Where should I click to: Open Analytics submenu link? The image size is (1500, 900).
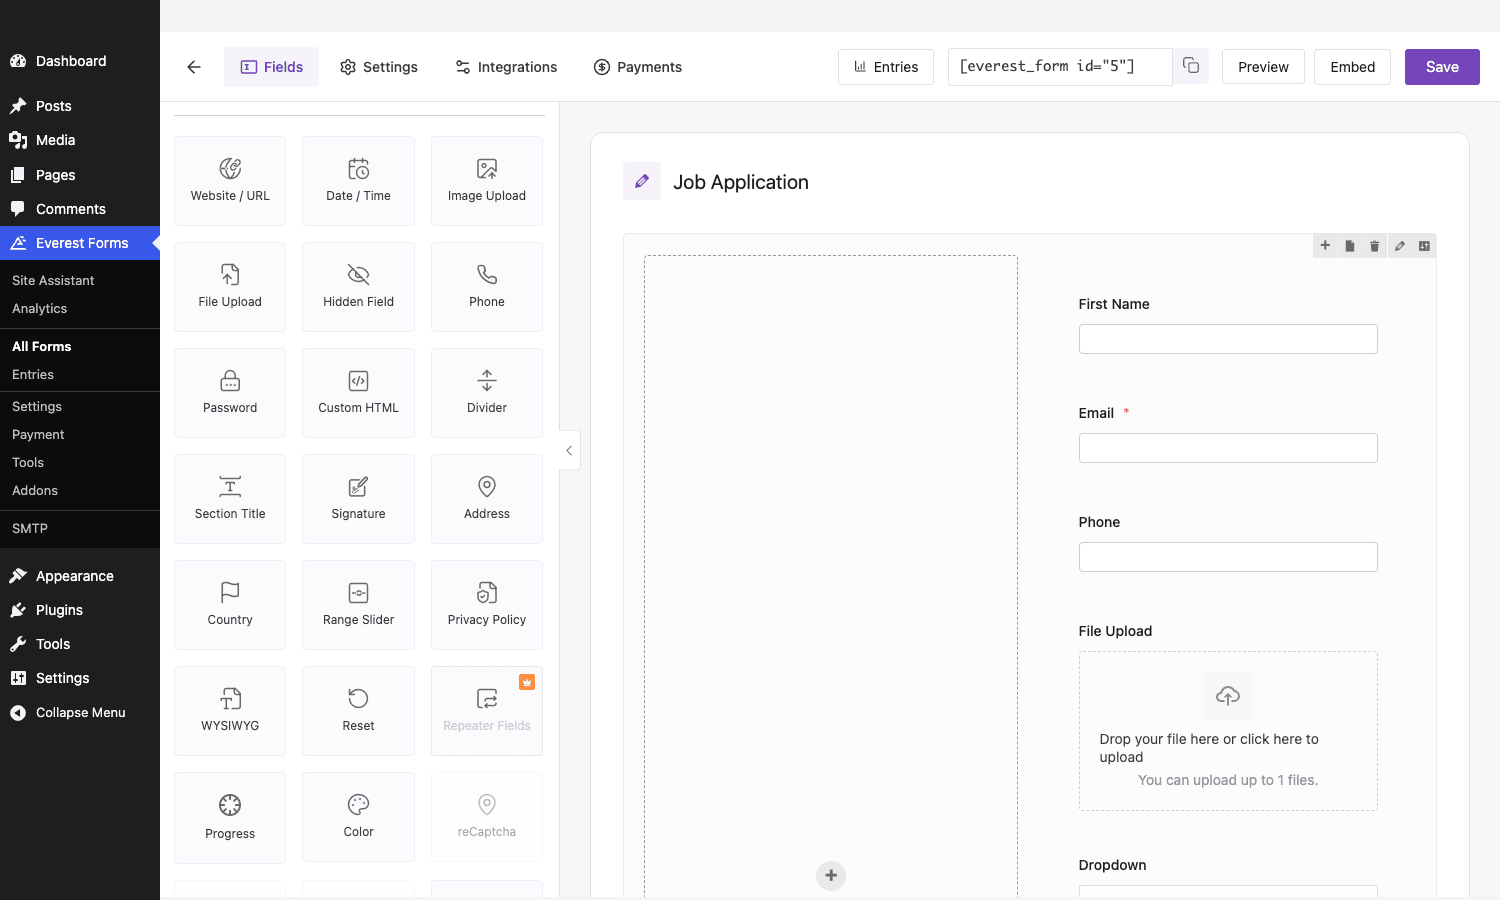point(40,309)
